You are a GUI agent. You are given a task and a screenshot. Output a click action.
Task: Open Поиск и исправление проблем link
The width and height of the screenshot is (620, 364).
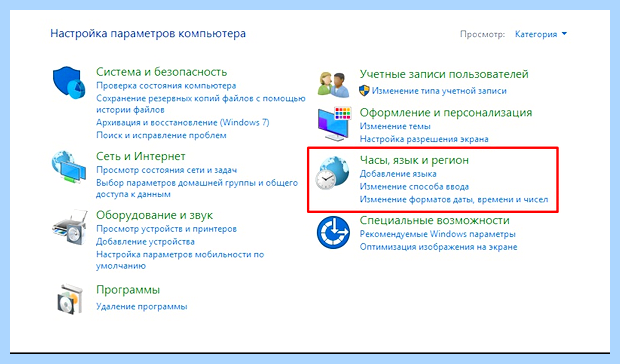(161, 135)
